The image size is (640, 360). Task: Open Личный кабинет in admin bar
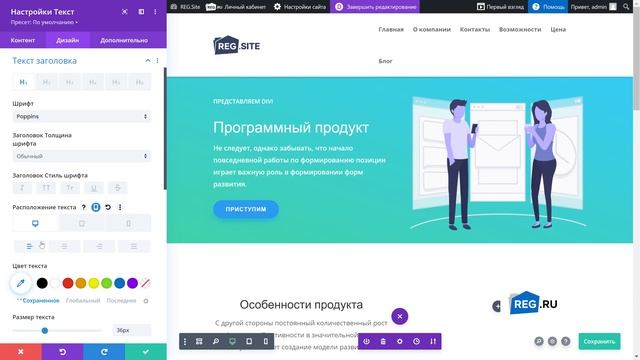(236, 7)
